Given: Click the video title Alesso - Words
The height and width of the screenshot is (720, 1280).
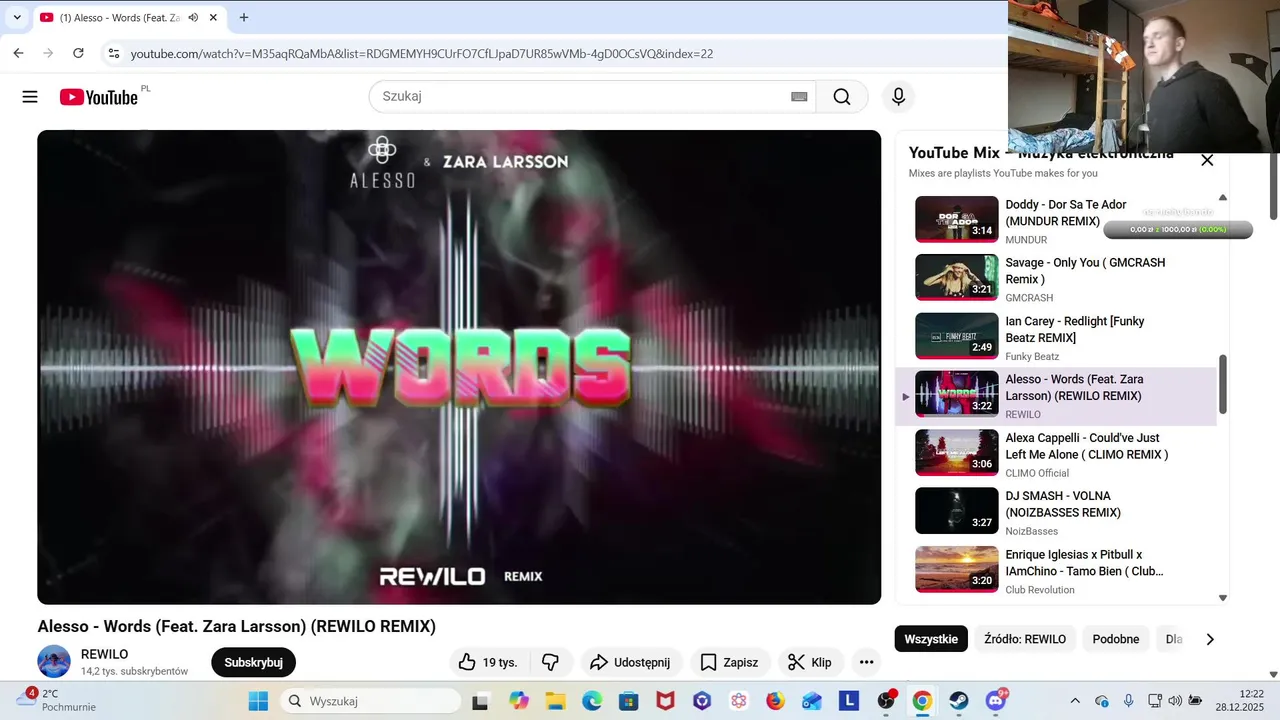Looking at the screenshot, I should tap(237, 627).
